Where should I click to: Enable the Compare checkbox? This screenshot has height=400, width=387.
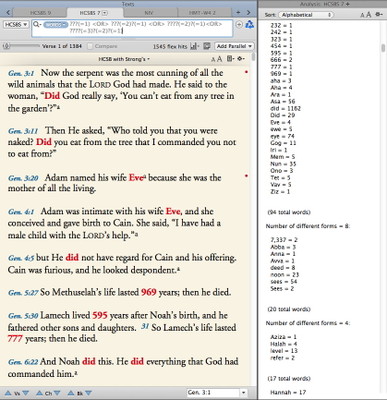pyautogui.click(x=90, y=46)
